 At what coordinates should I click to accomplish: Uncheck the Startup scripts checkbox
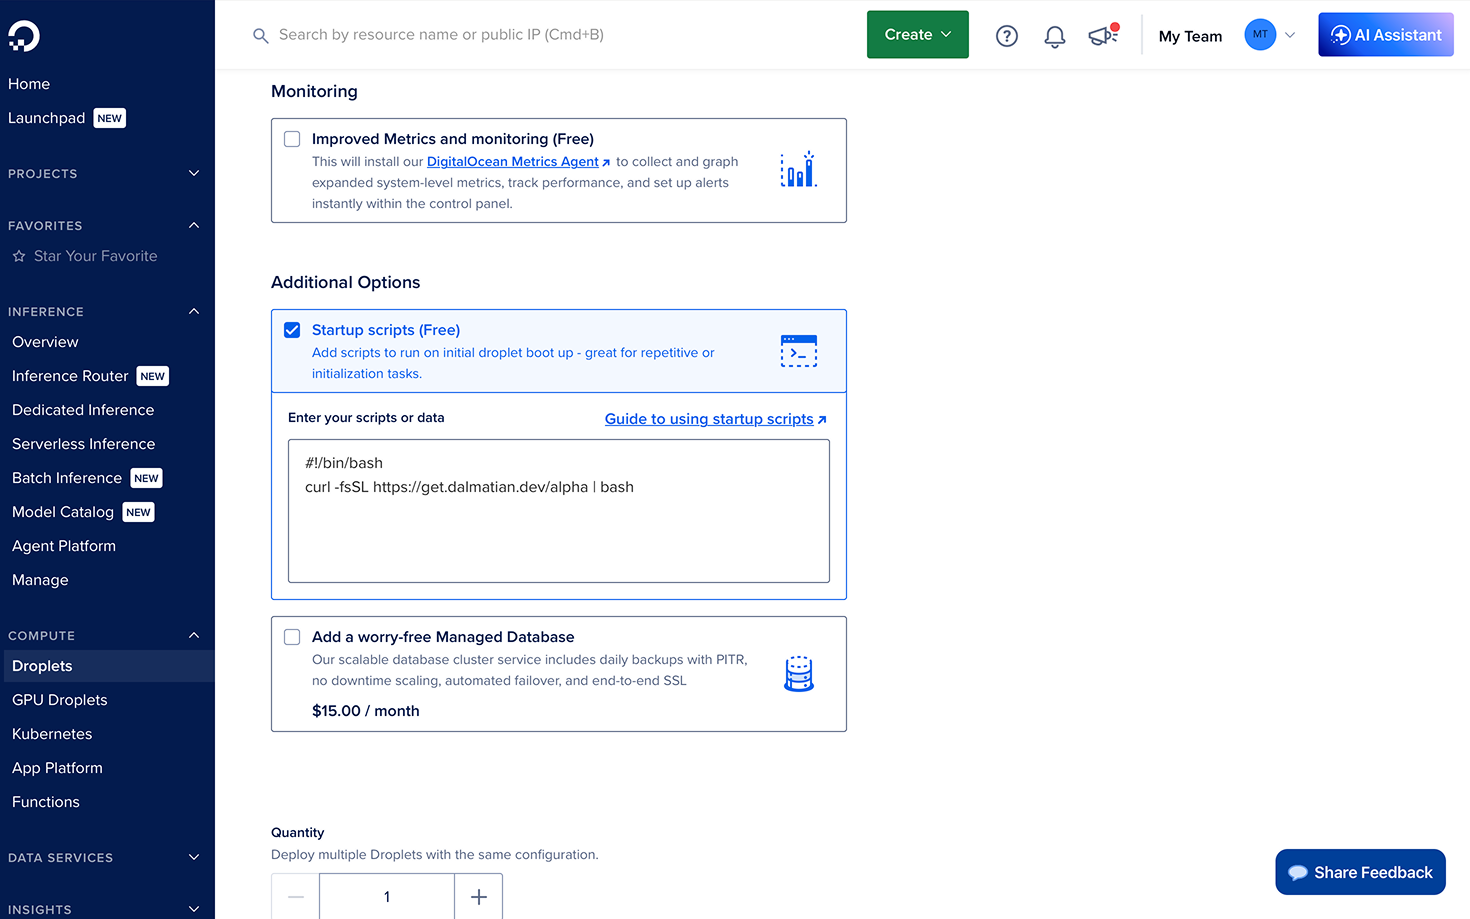292,330
